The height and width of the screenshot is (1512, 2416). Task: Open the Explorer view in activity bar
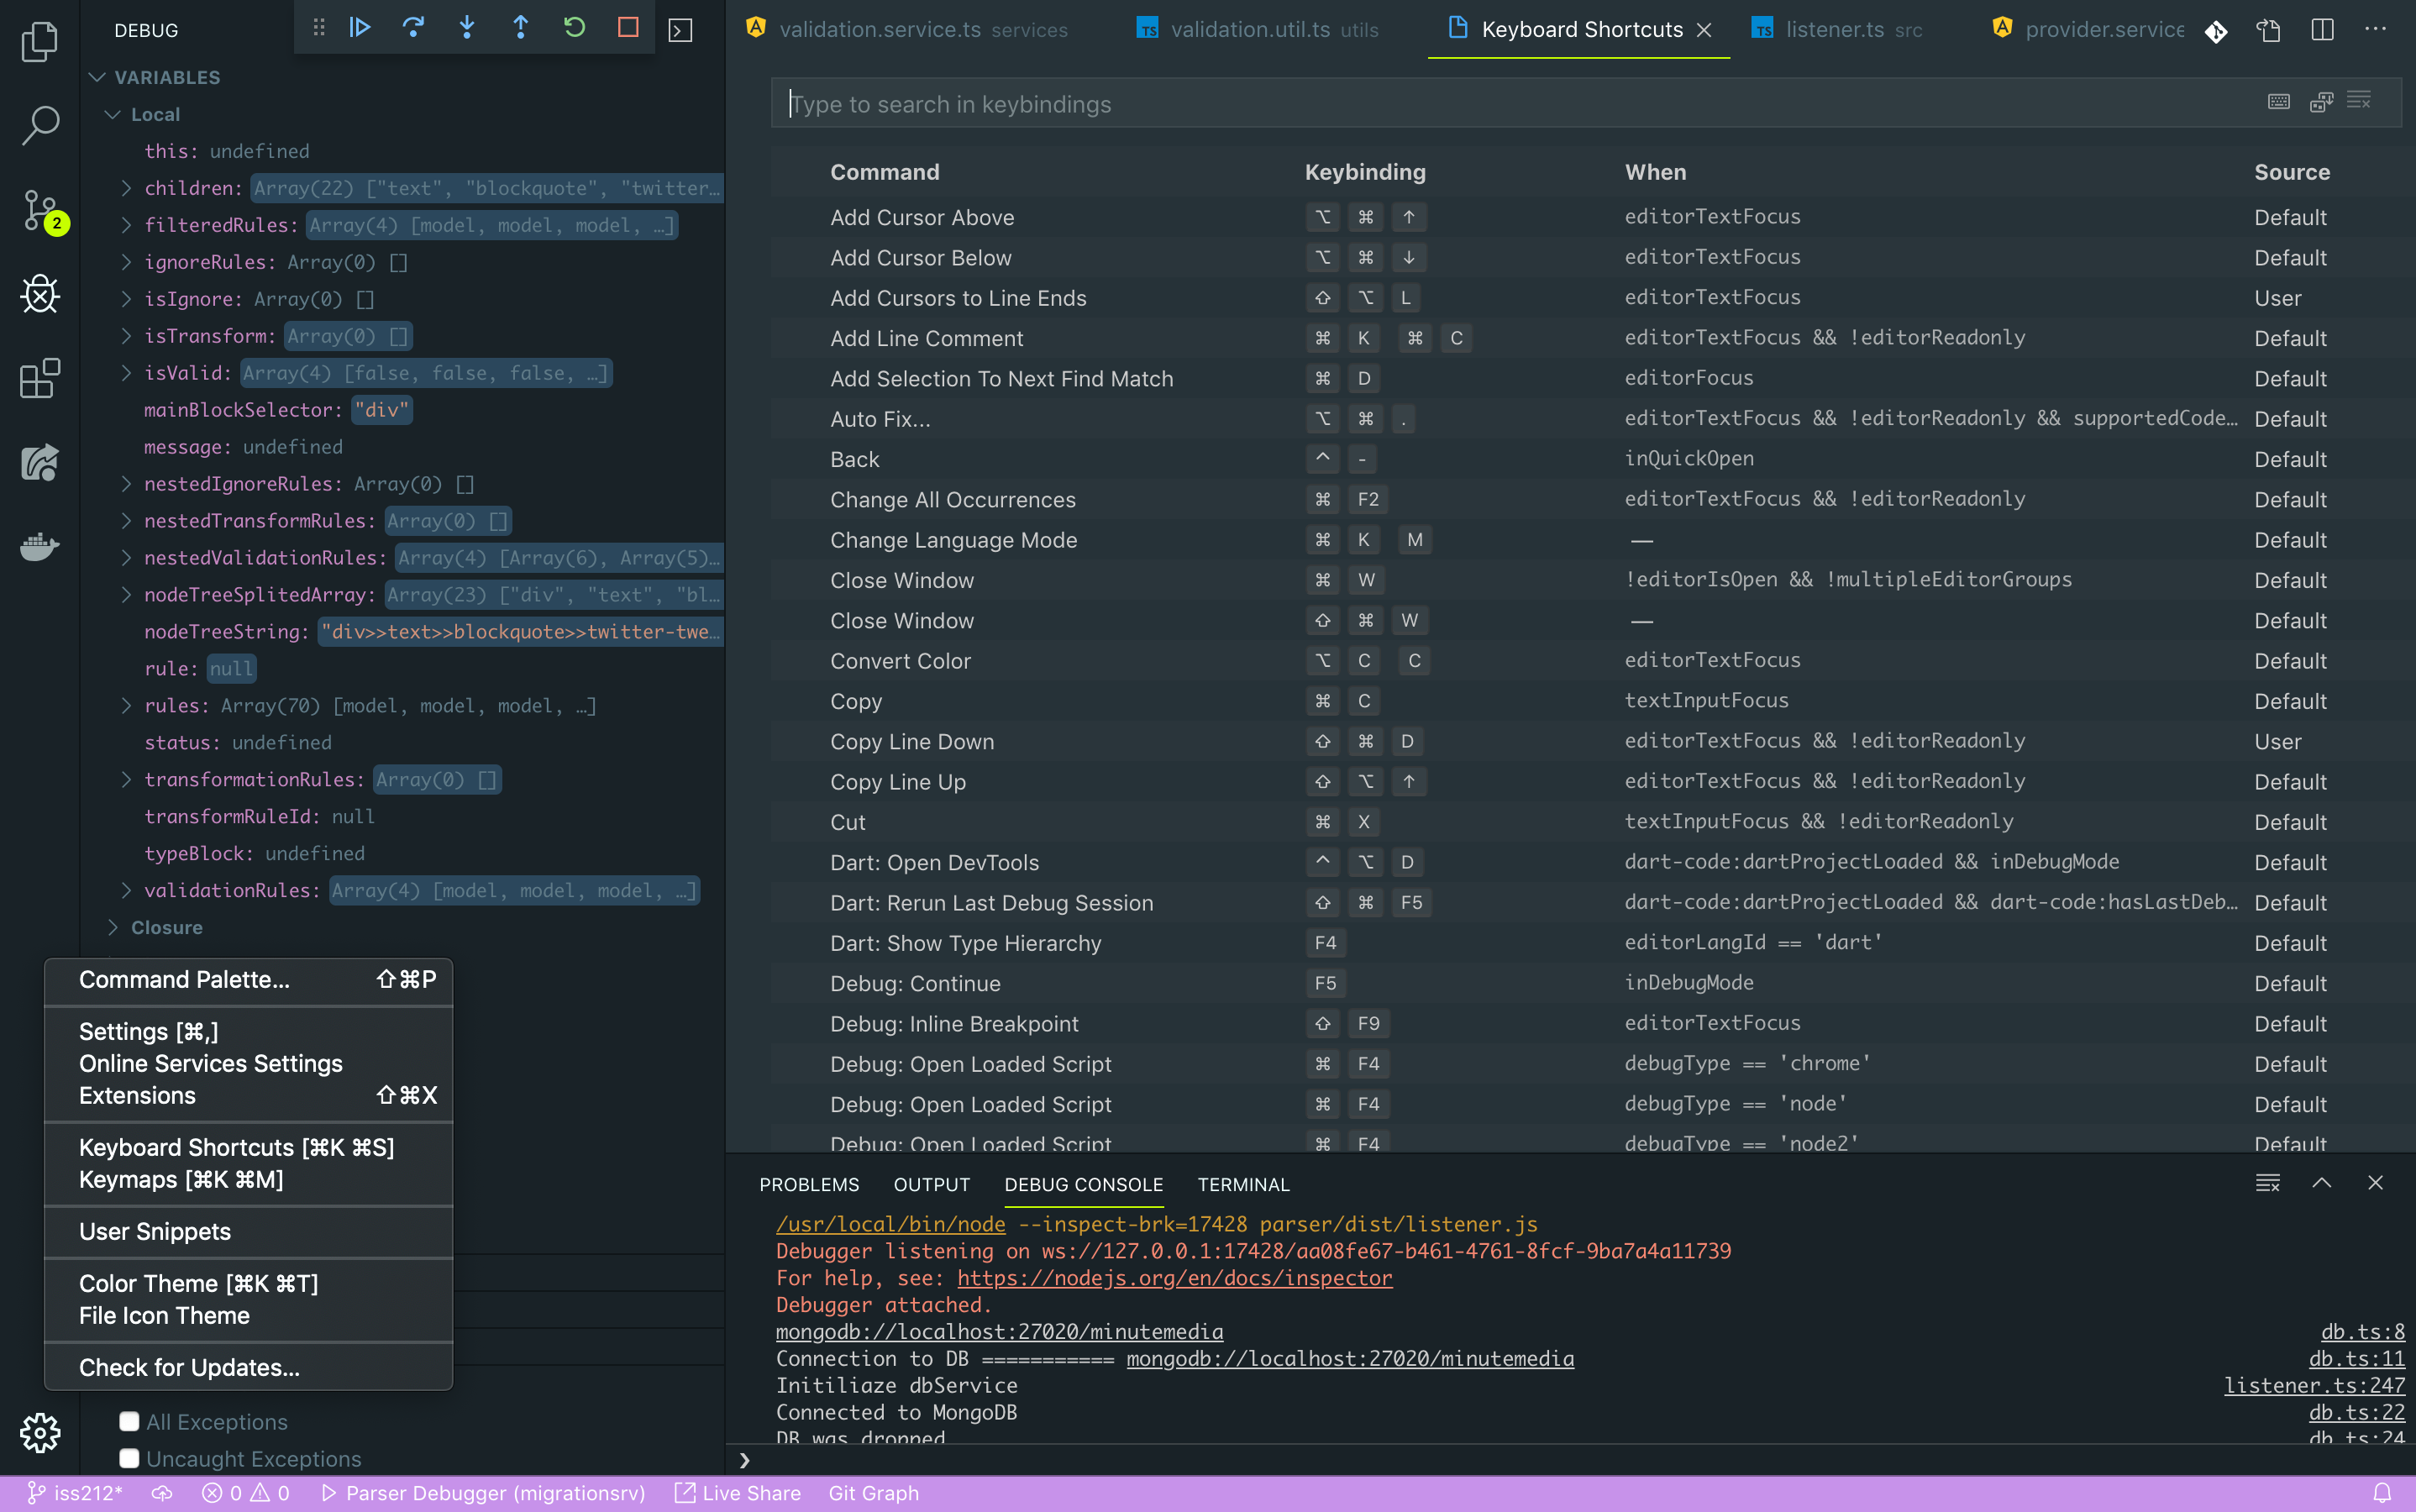(40, 41)
